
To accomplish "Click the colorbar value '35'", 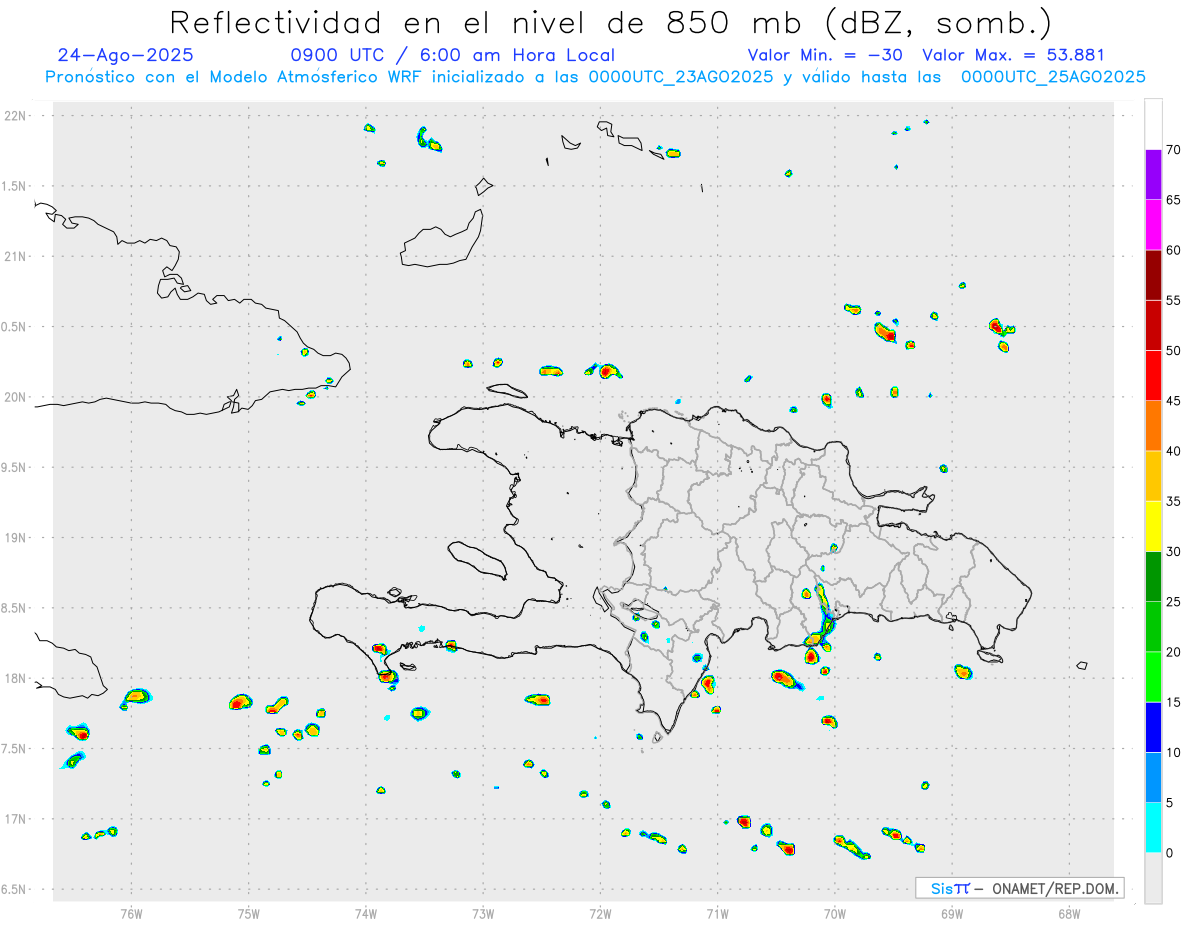I will pyautogui.click(x=1175, y=501).
